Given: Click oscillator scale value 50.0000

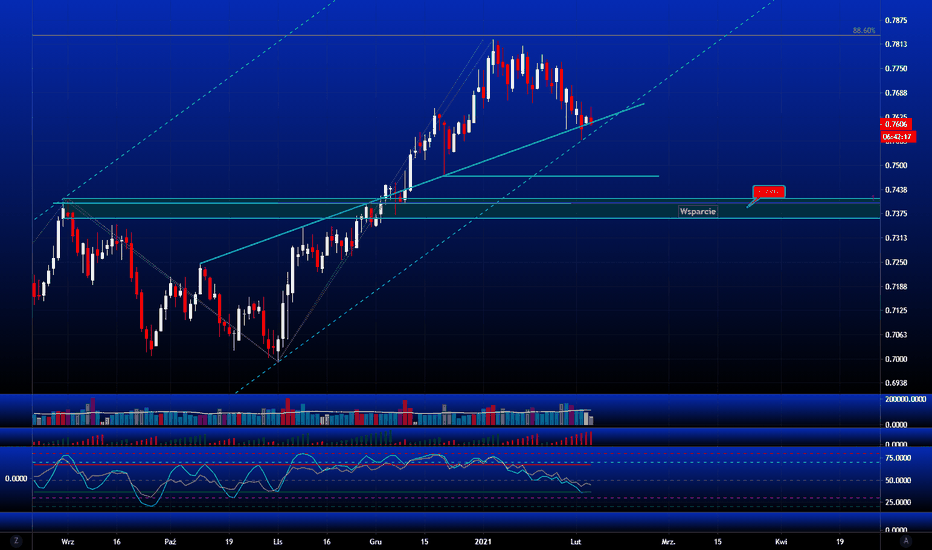Looking at the screenshot, I should (x=898, y=480).
